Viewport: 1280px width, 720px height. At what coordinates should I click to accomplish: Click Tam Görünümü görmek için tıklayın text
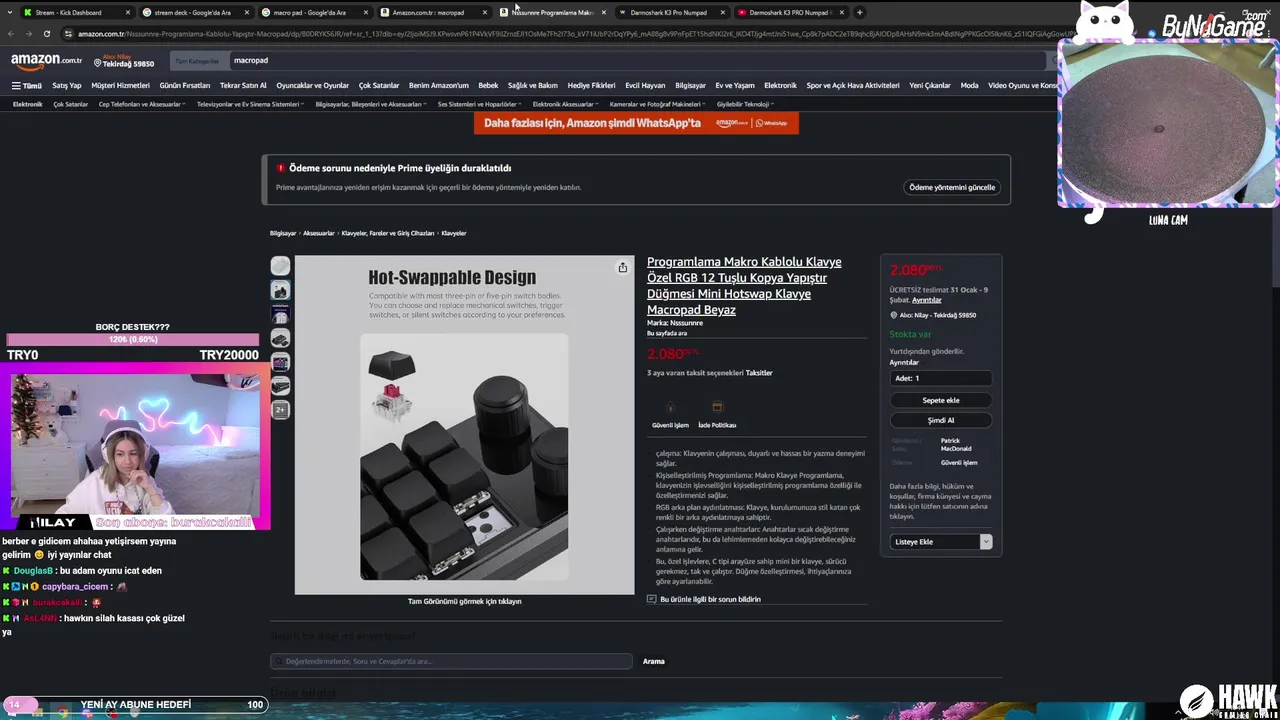(464, 601)
